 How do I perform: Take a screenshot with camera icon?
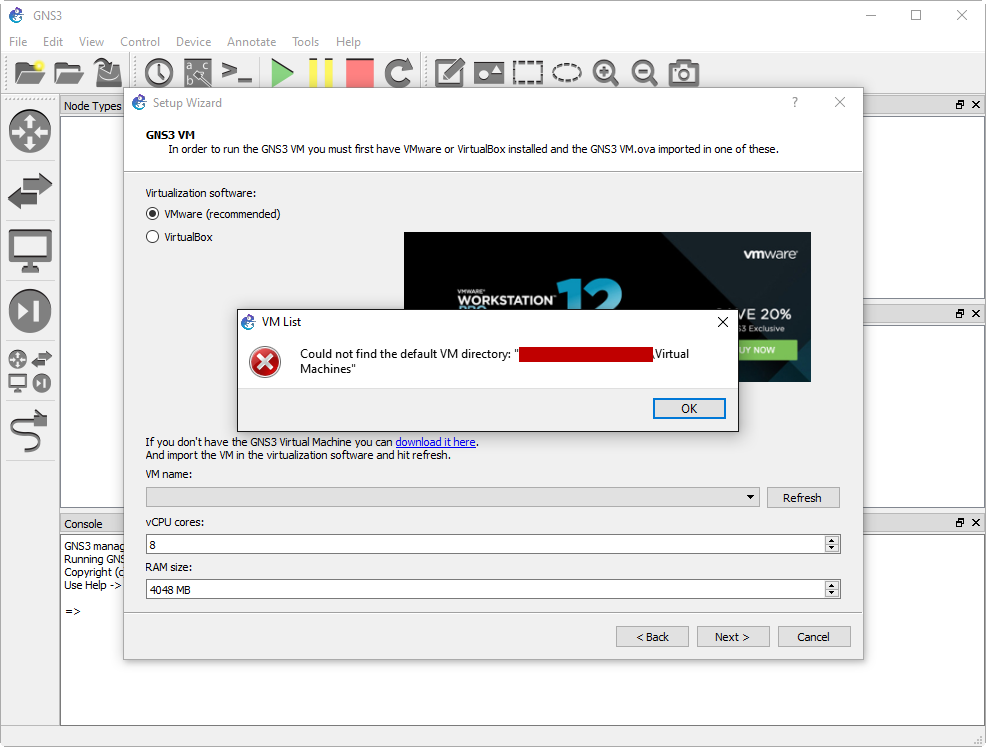(x=684, y=72)
